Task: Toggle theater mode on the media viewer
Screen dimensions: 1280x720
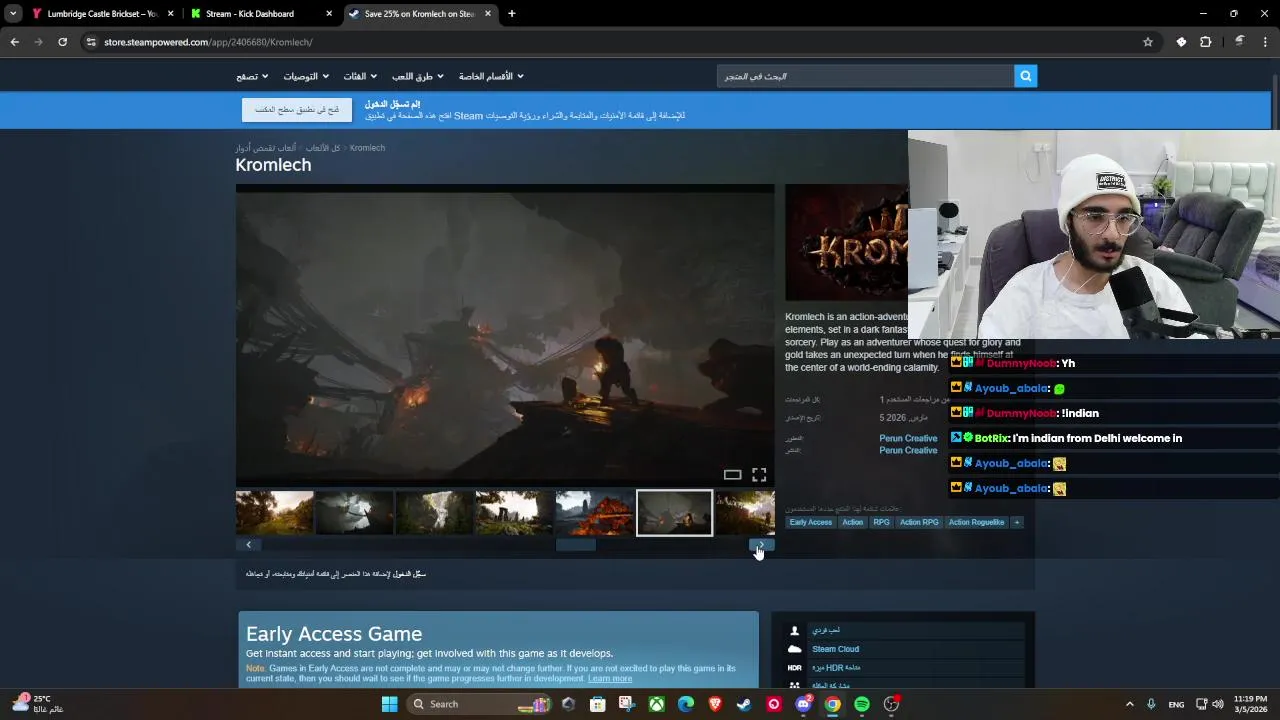Action: click(732, 475)
